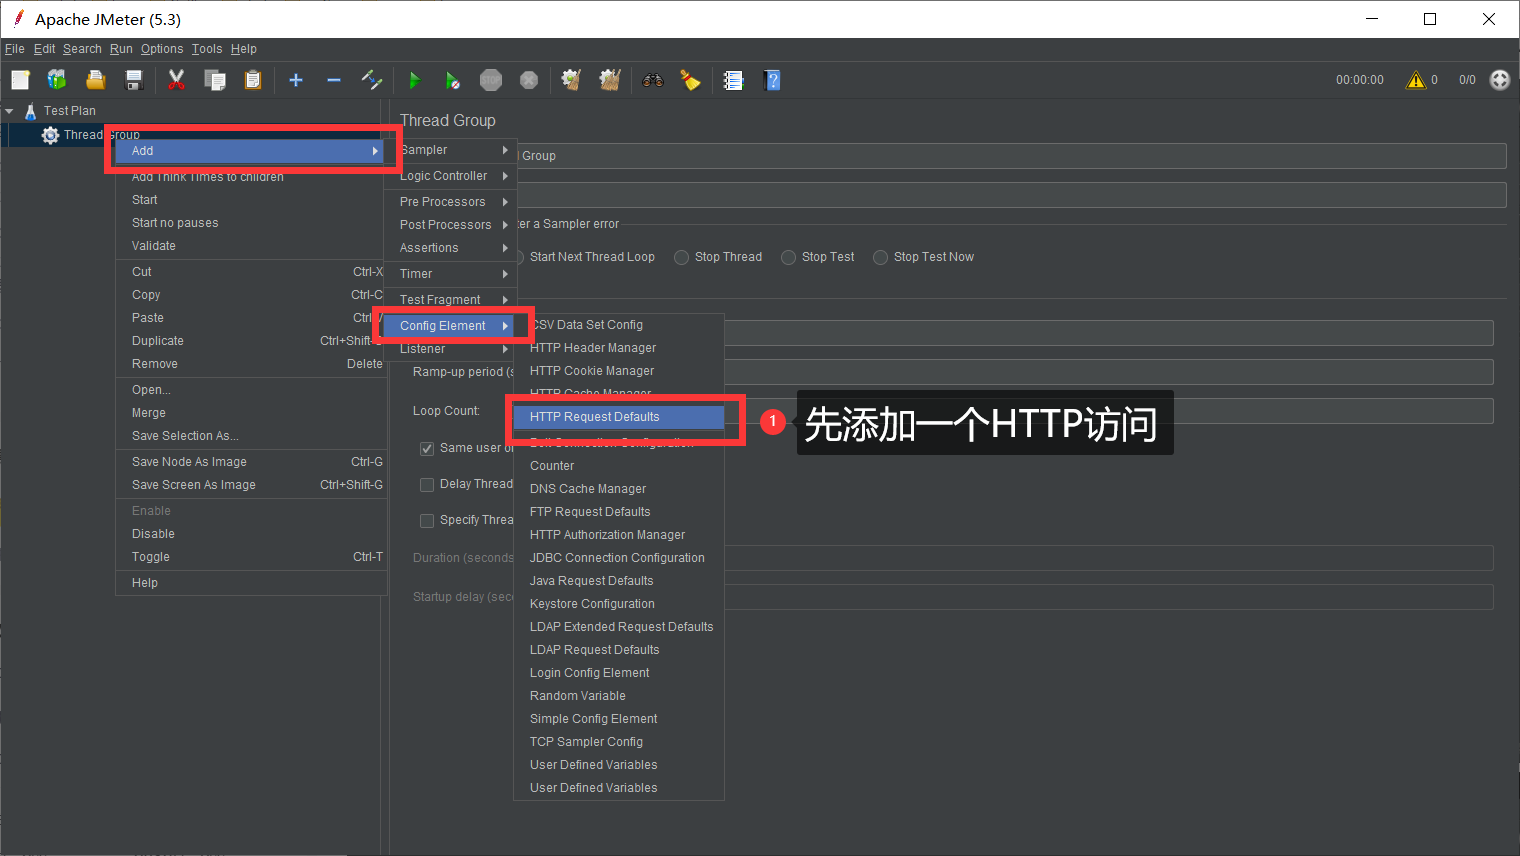Choose Duplicate from the context menu
The height and width of the screenshot is (856, 1520).
251,341
